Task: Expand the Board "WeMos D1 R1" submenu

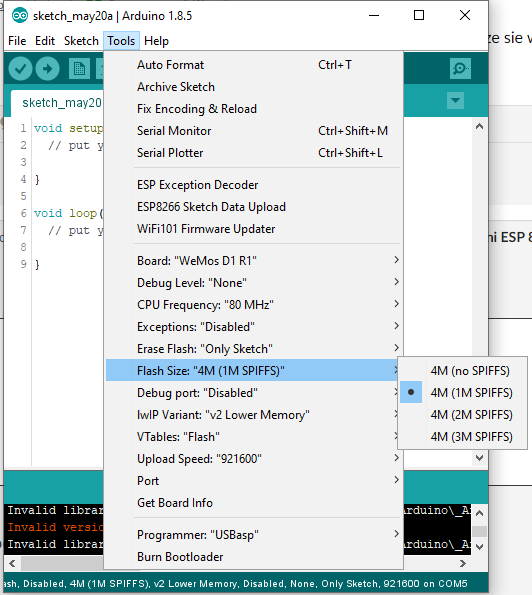Action: [x=253, y=261]
